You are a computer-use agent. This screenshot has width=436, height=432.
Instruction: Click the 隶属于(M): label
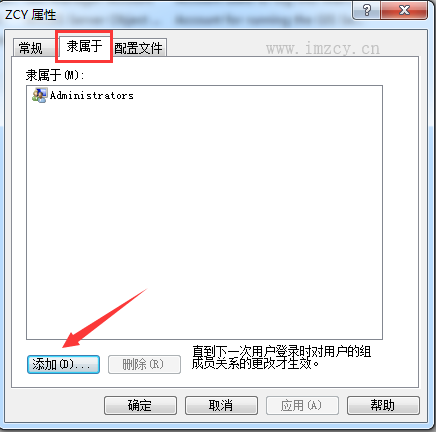point(55,75)
